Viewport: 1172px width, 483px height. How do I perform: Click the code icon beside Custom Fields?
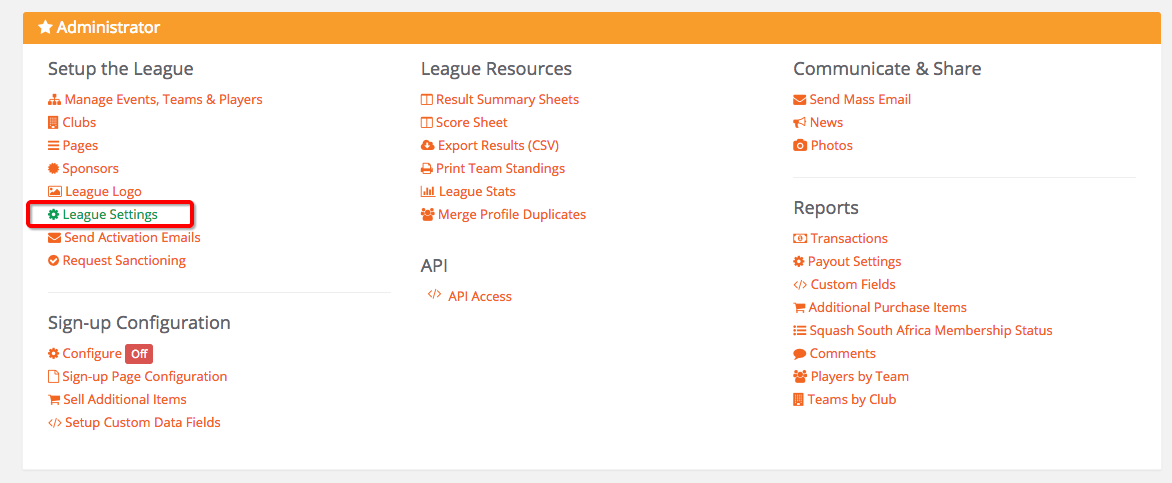click(800, 285)
